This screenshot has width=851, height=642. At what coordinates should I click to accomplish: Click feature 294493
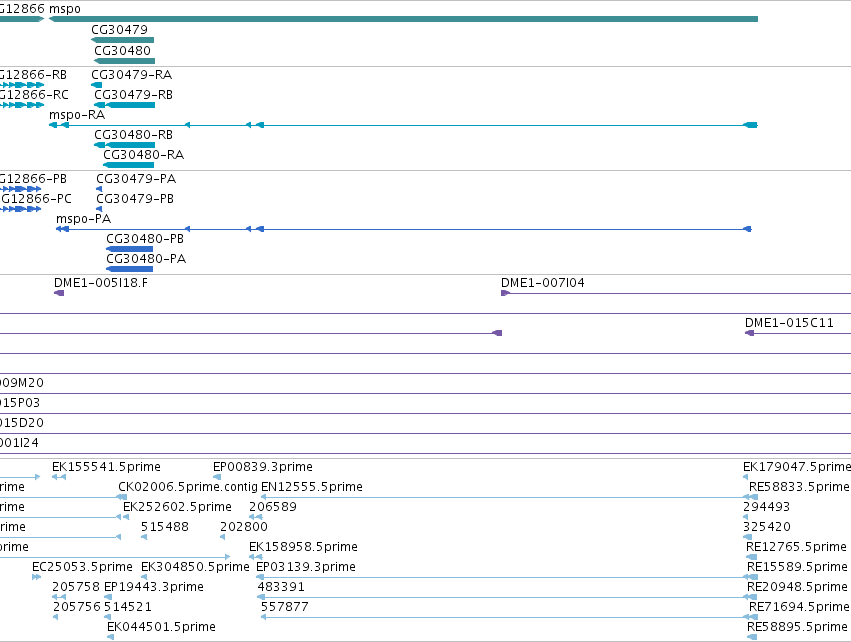[x=767, y=507]
